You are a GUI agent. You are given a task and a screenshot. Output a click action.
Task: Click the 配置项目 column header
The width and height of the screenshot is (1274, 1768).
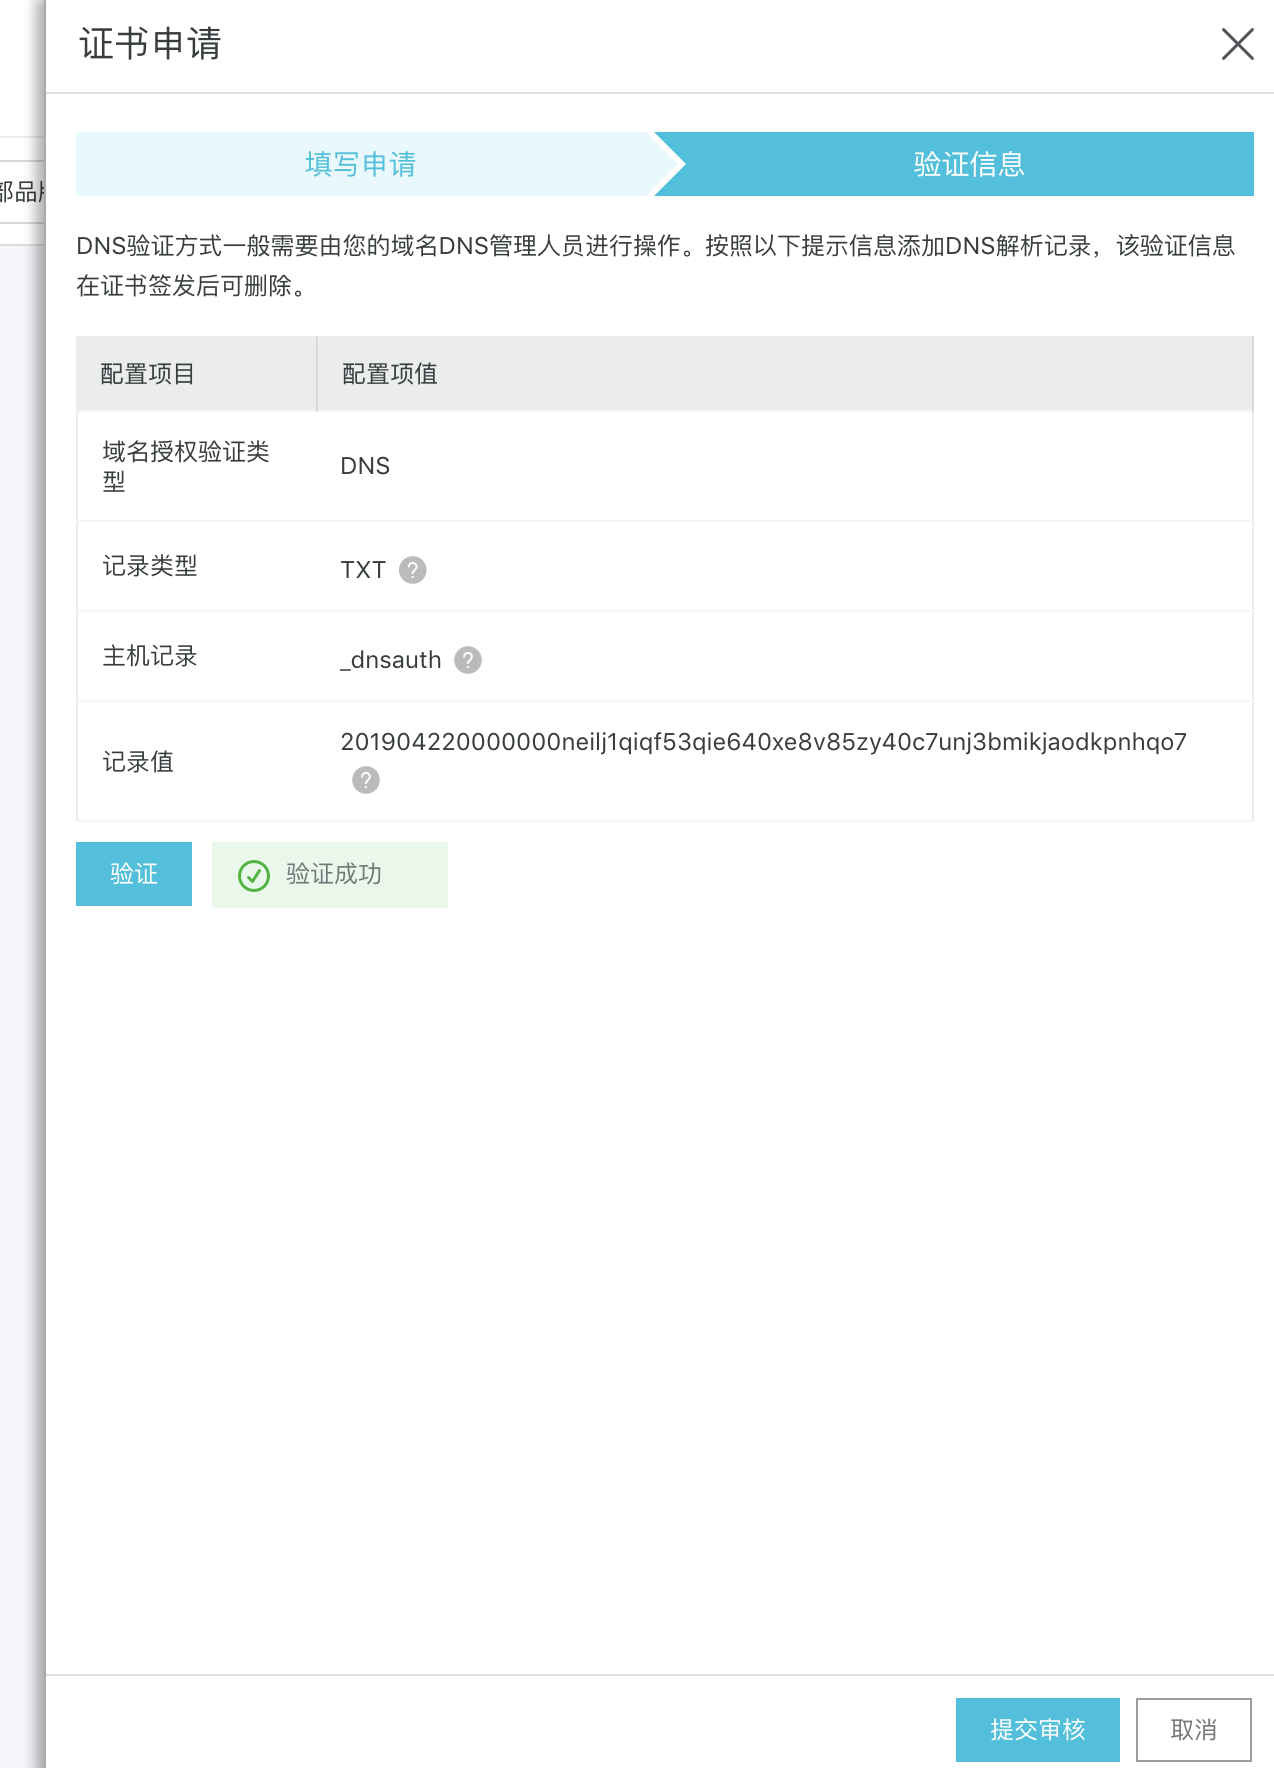pyautogui.click(x=148, y=374)
